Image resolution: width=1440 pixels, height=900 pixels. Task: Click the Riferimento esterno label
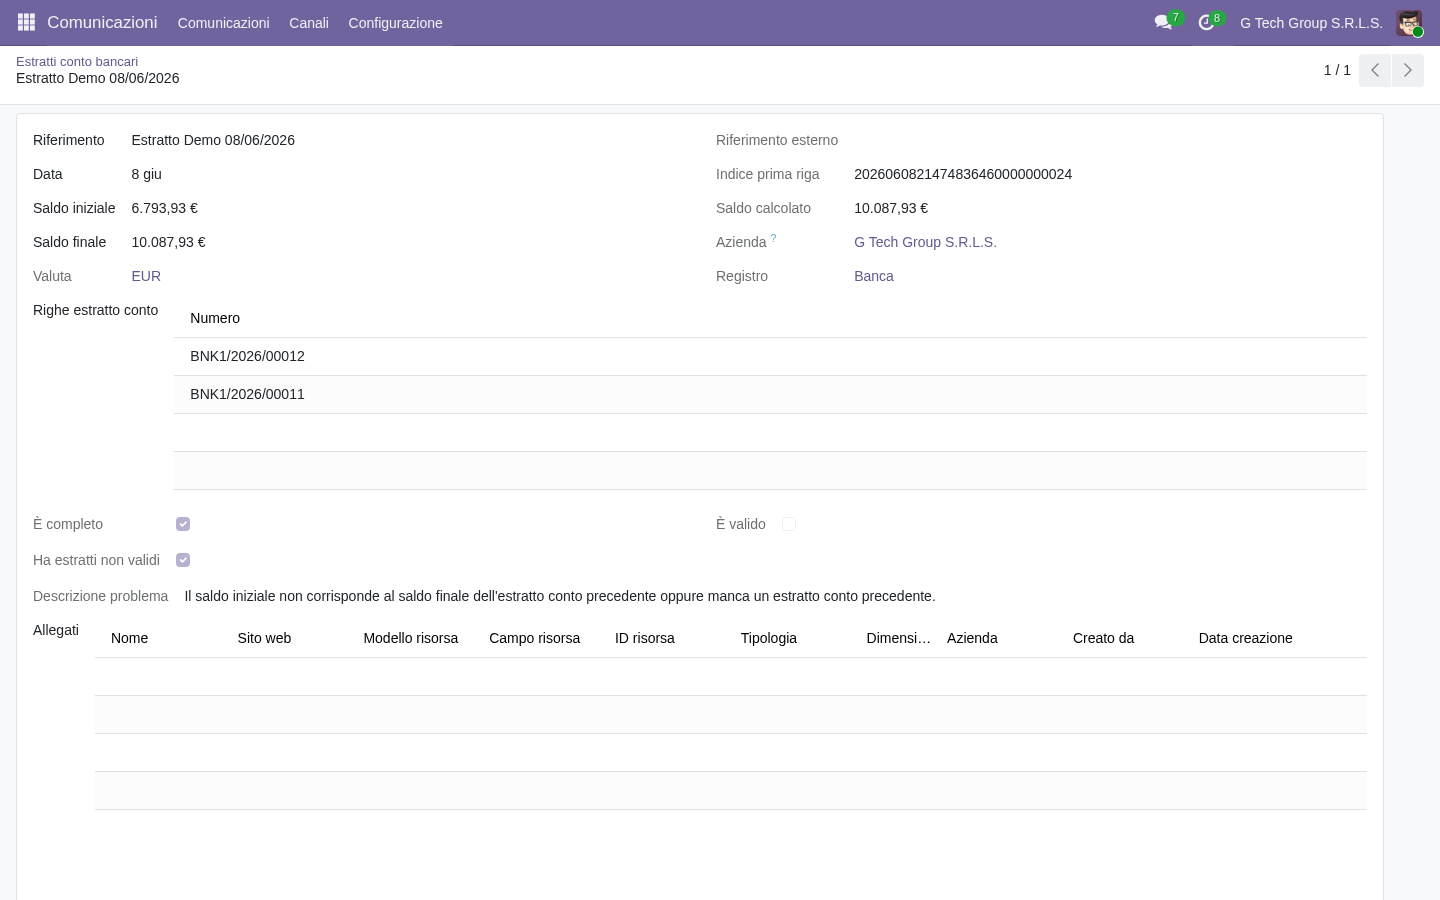(x=777, y=140)
